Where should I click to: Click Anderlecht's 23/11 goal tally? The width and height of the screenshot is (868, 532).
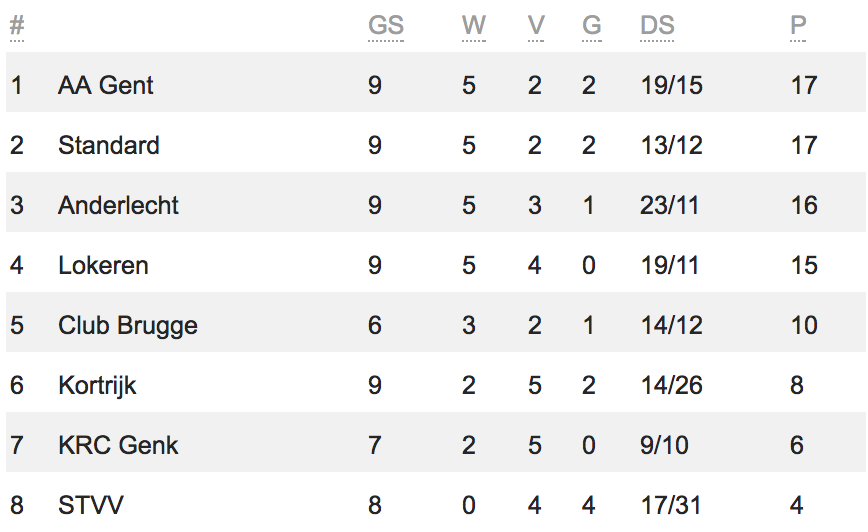[669, 205]
